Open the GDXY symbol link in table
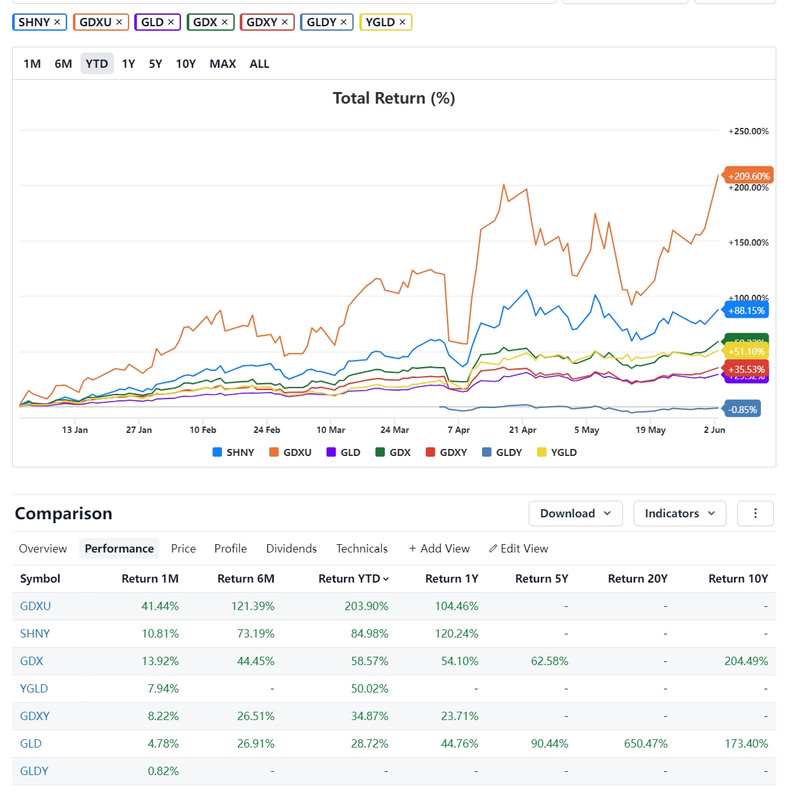Viewport: 791px width, 800px height. [35, 716]
